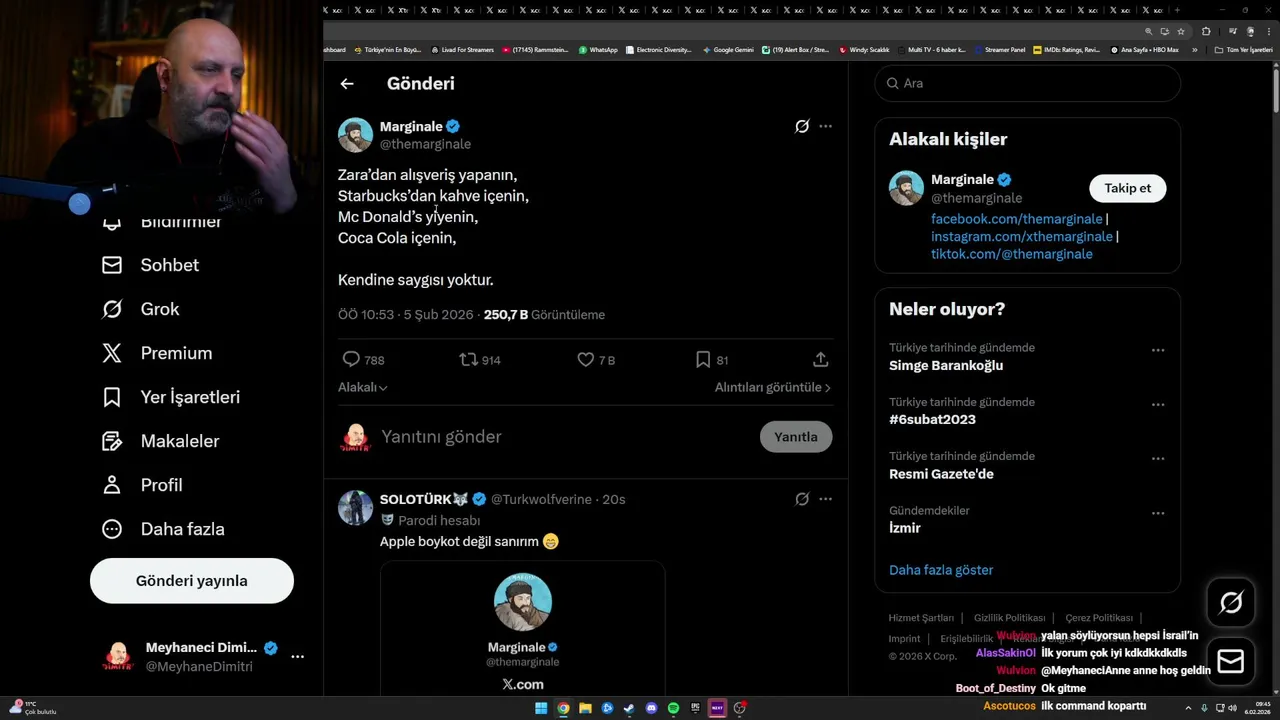Open Grok icon on SOLOTÜRK's reply
Screen dimensions: 1280x720
click(802, 499)
